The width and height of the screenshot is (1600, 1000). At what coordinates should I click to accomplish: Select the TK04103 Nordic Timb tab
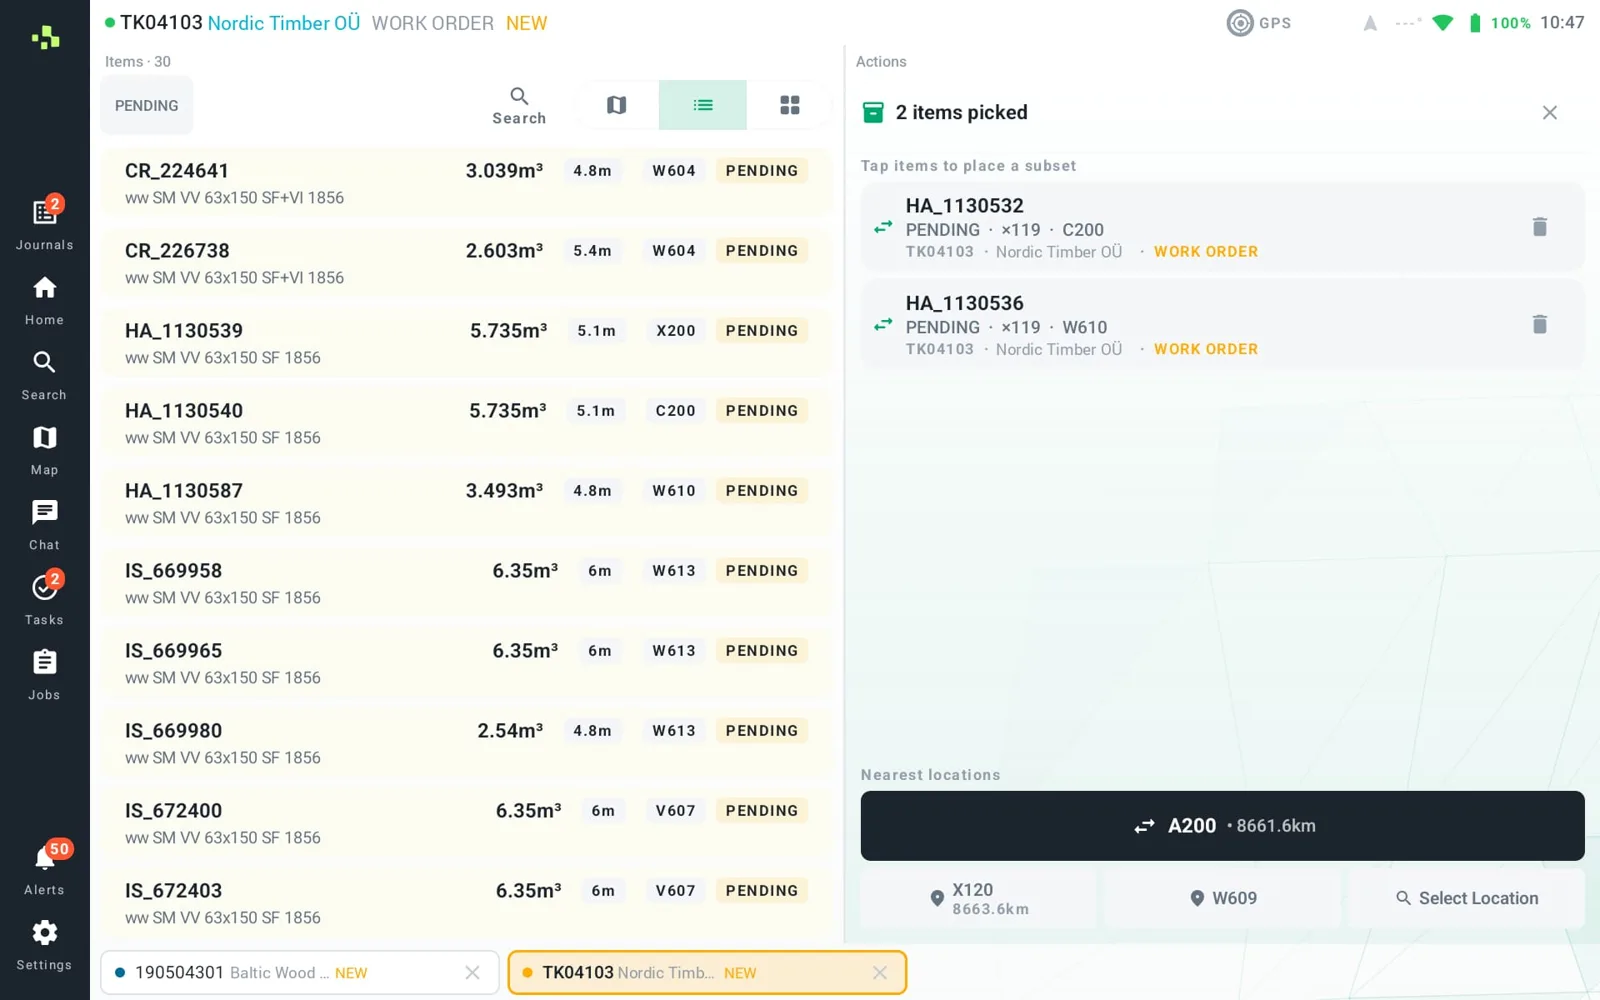[x=707, y=972]
